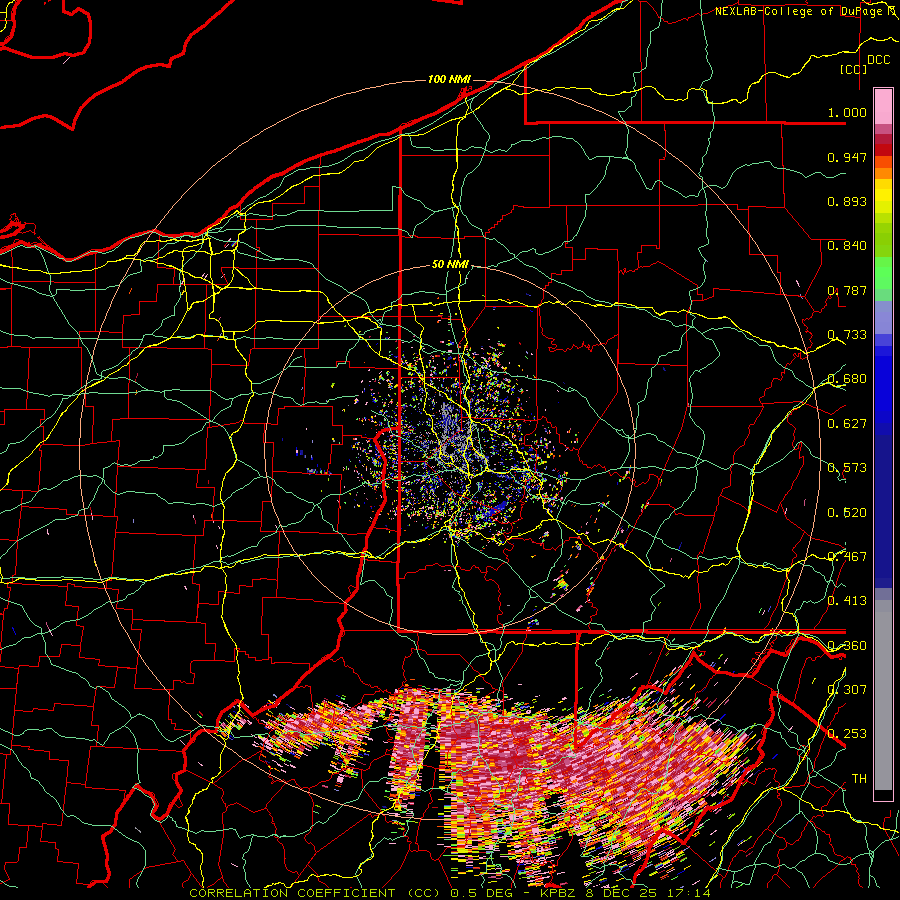Image resolution: width=900 pixels, height=900 pixels.
Task: Click the 0.680 scale value
Action: pyautogui.click(x=847, y=379)
